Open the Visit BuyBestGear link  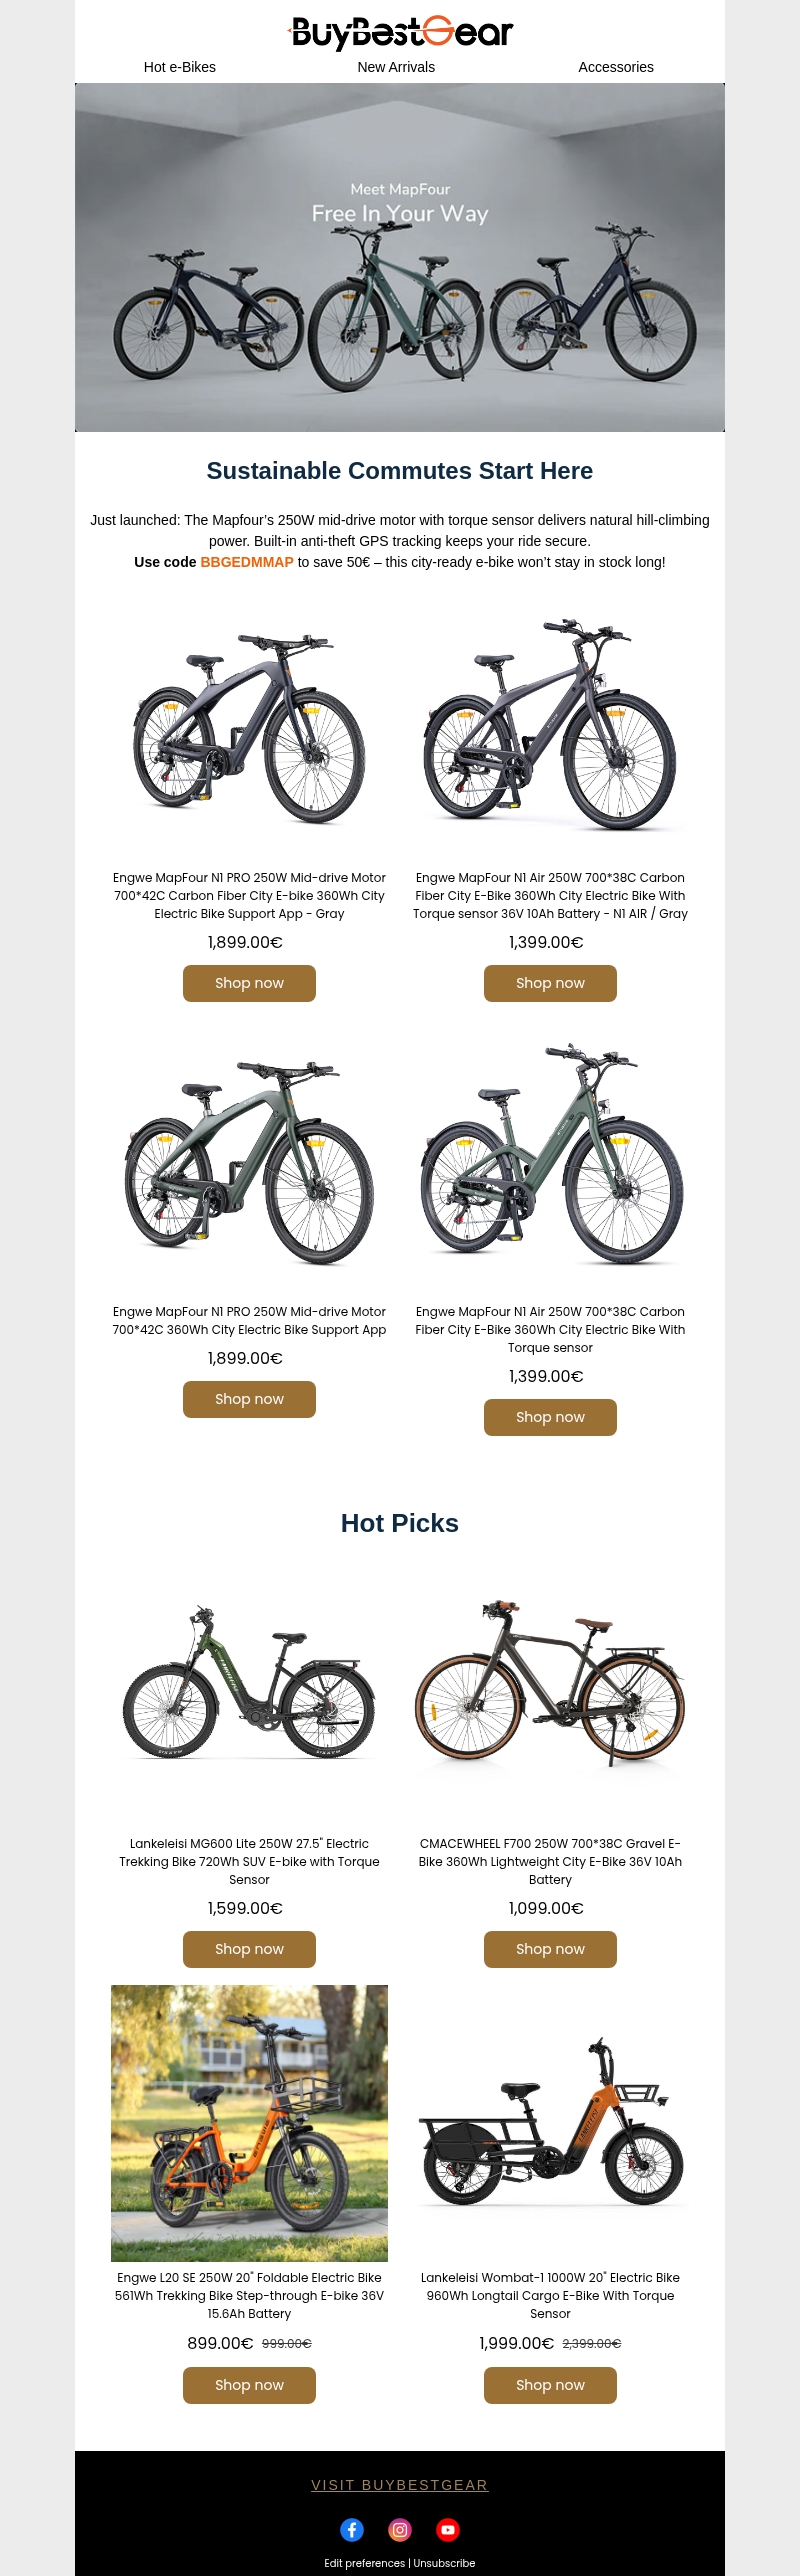(x=400, y=2485)
